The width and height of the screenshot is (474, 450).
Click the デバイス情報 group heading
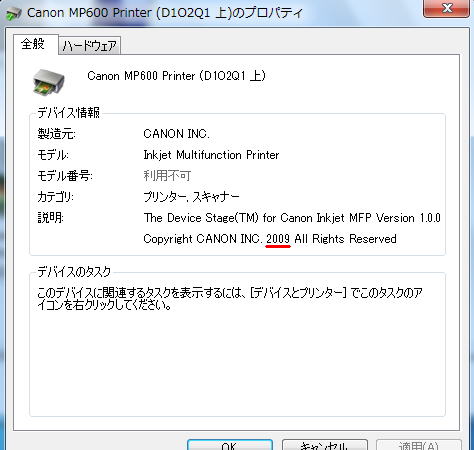pos(68,113)
